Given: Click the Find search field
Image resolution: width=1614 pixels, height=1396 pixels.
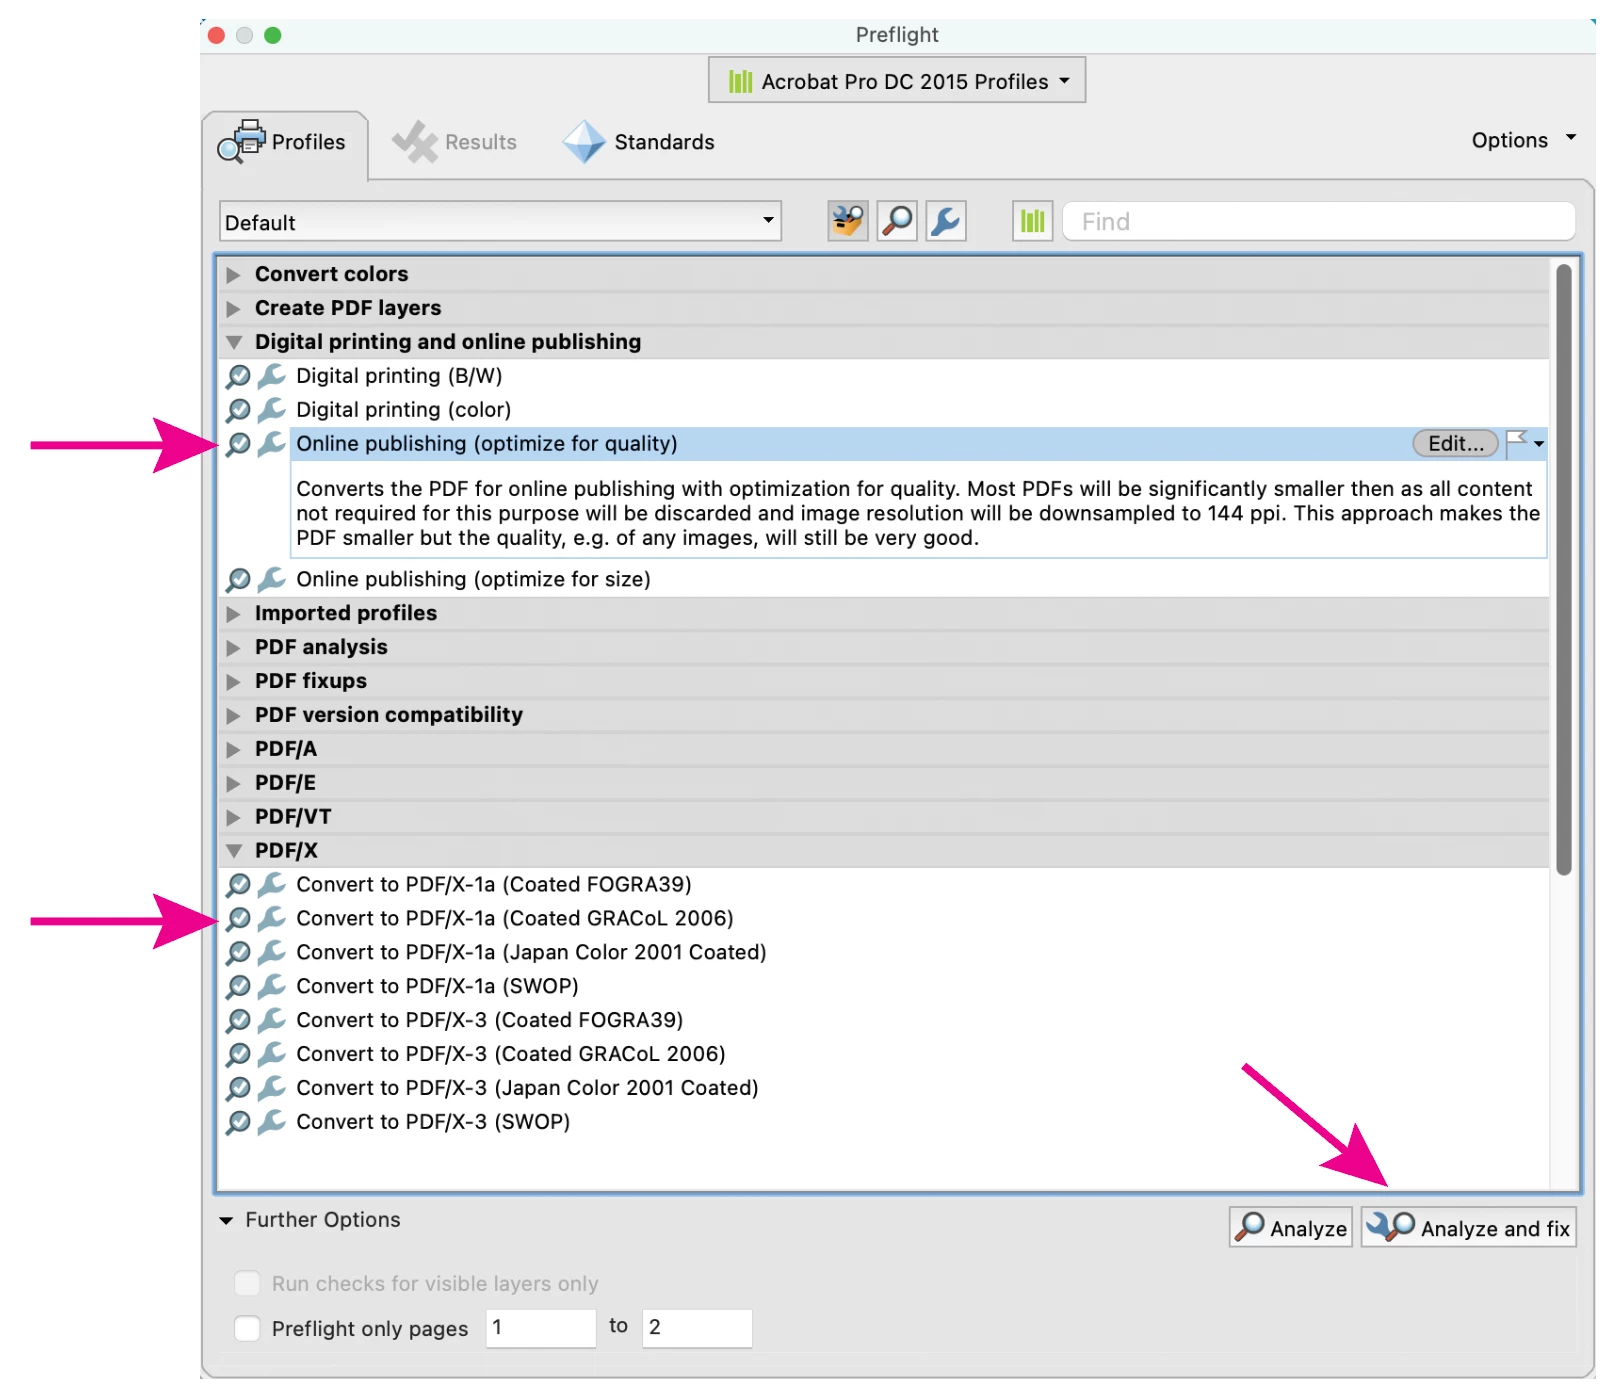Looking at the screenshot, I should click(x=1318, y=221).
